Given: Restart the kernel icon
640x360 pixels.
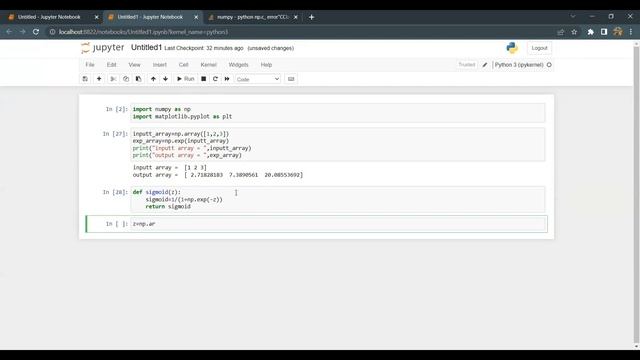Looking at the screenshot, I should [215, 79].
